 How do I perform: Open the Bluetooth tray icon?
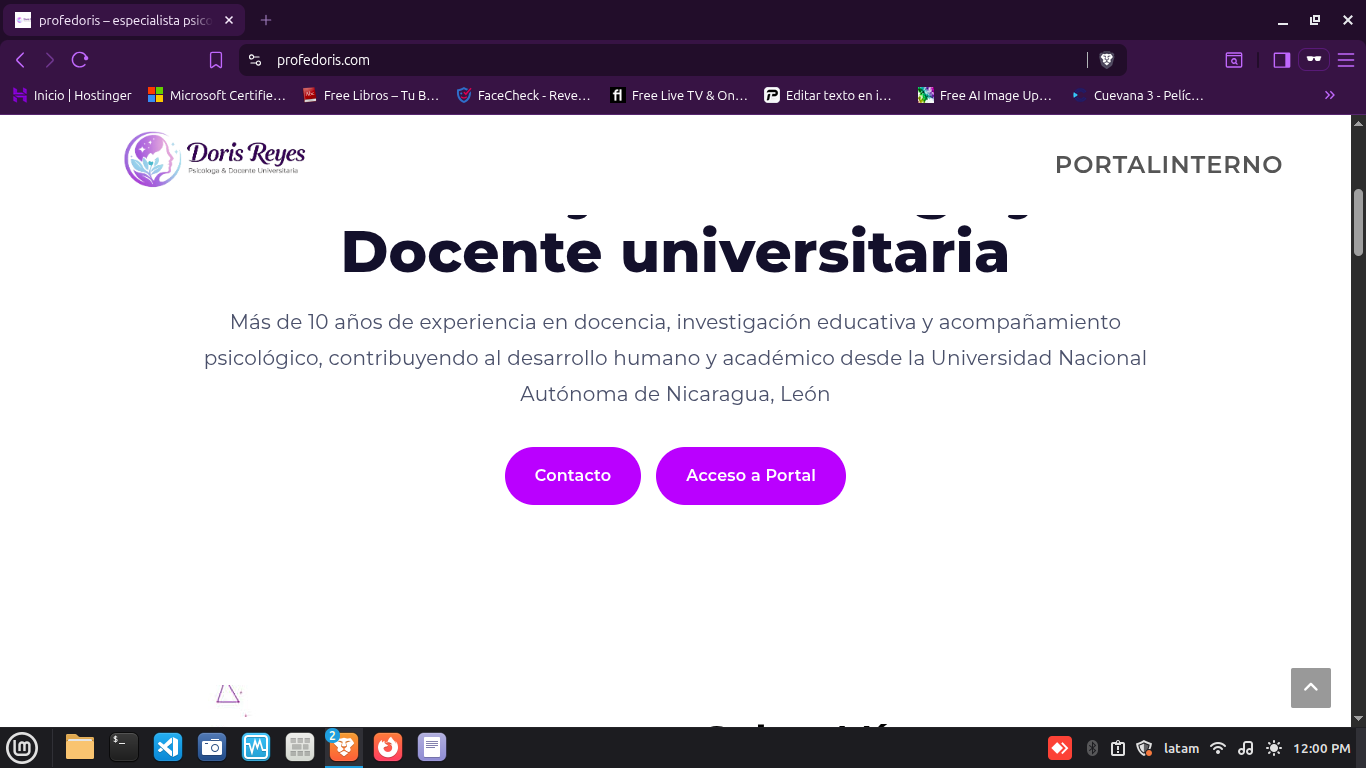[x=1093, y=748]
